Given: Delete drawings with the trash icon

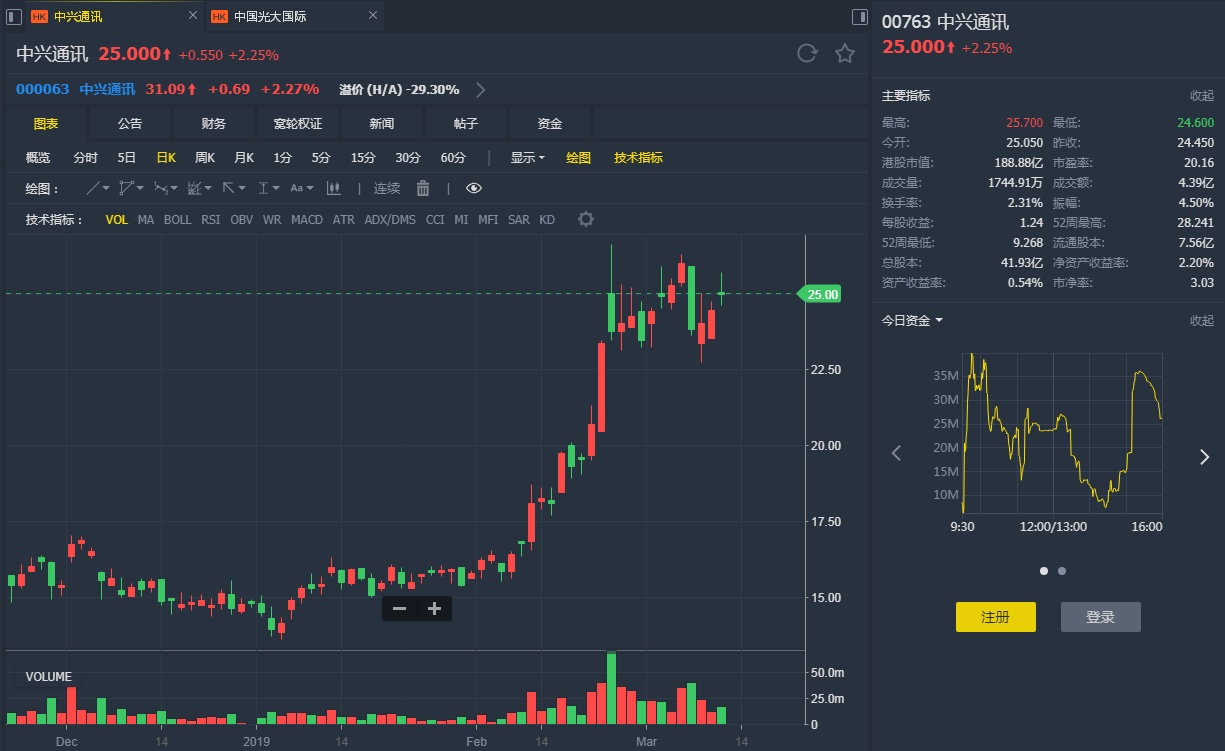Looking at the screenshot, I should click(x=422, y=188).
